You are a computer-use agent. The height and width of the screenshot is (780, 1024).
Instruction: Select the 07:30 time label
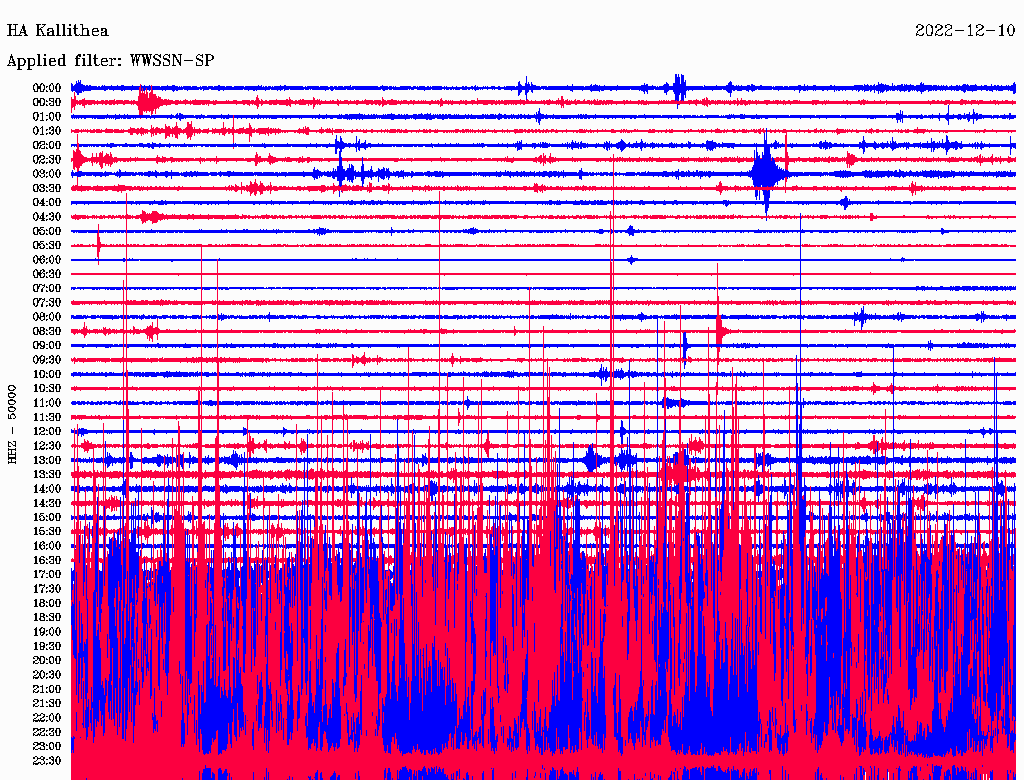(47, 302)
